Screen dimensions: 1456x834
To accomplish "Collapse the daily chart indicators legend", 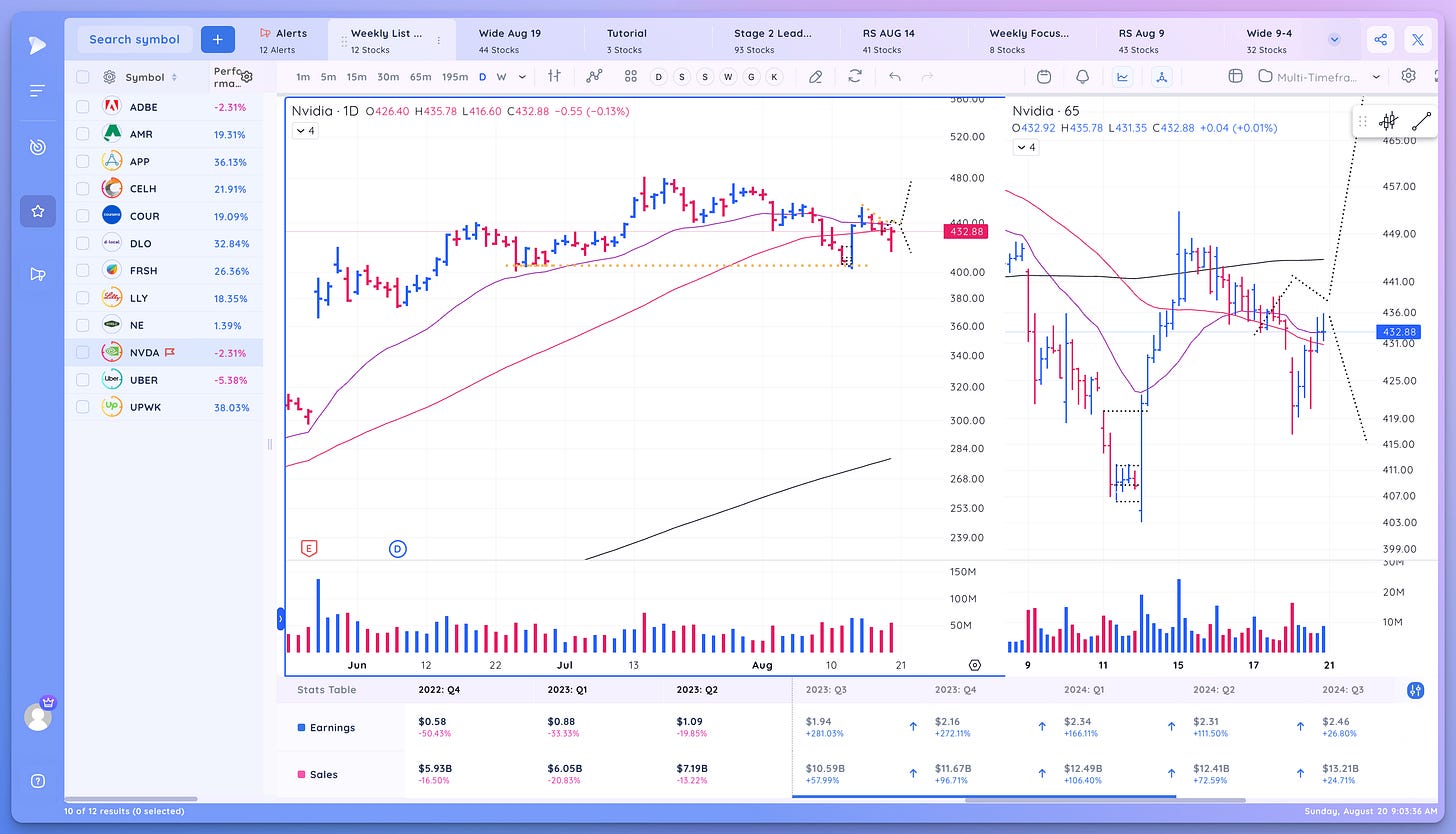I will pos(305,130).
